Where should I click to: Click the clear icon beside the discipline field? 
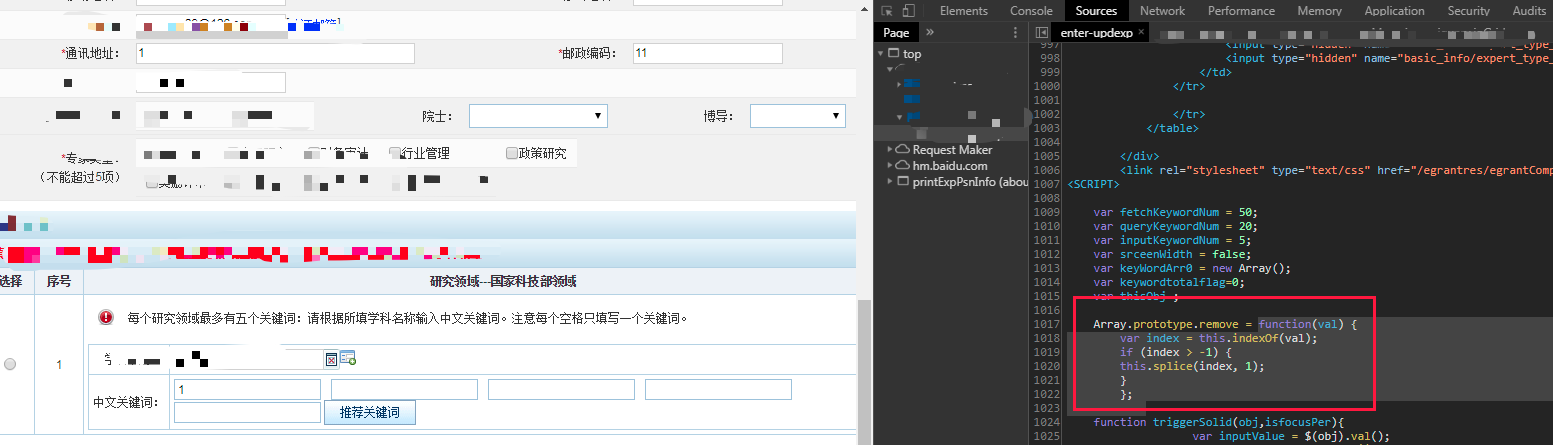pos(331,359)
